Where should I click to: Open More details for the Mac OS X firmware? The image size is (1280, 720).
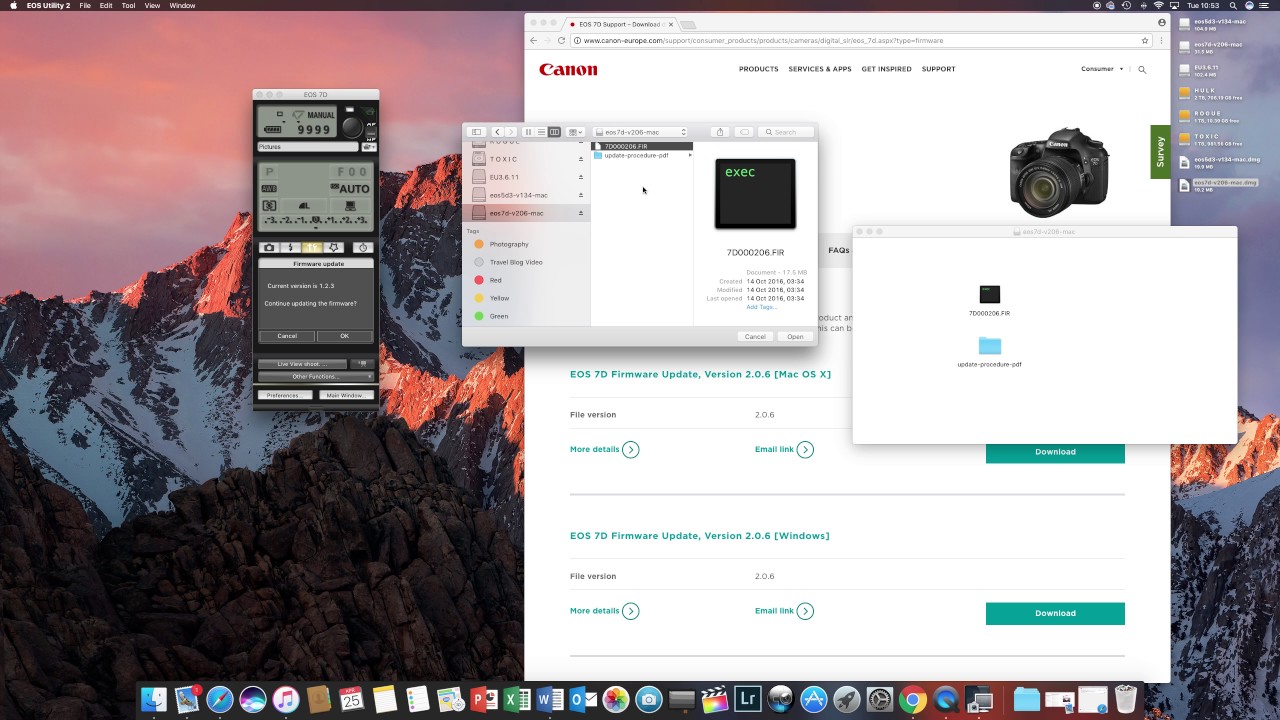(x=604, y=450)
